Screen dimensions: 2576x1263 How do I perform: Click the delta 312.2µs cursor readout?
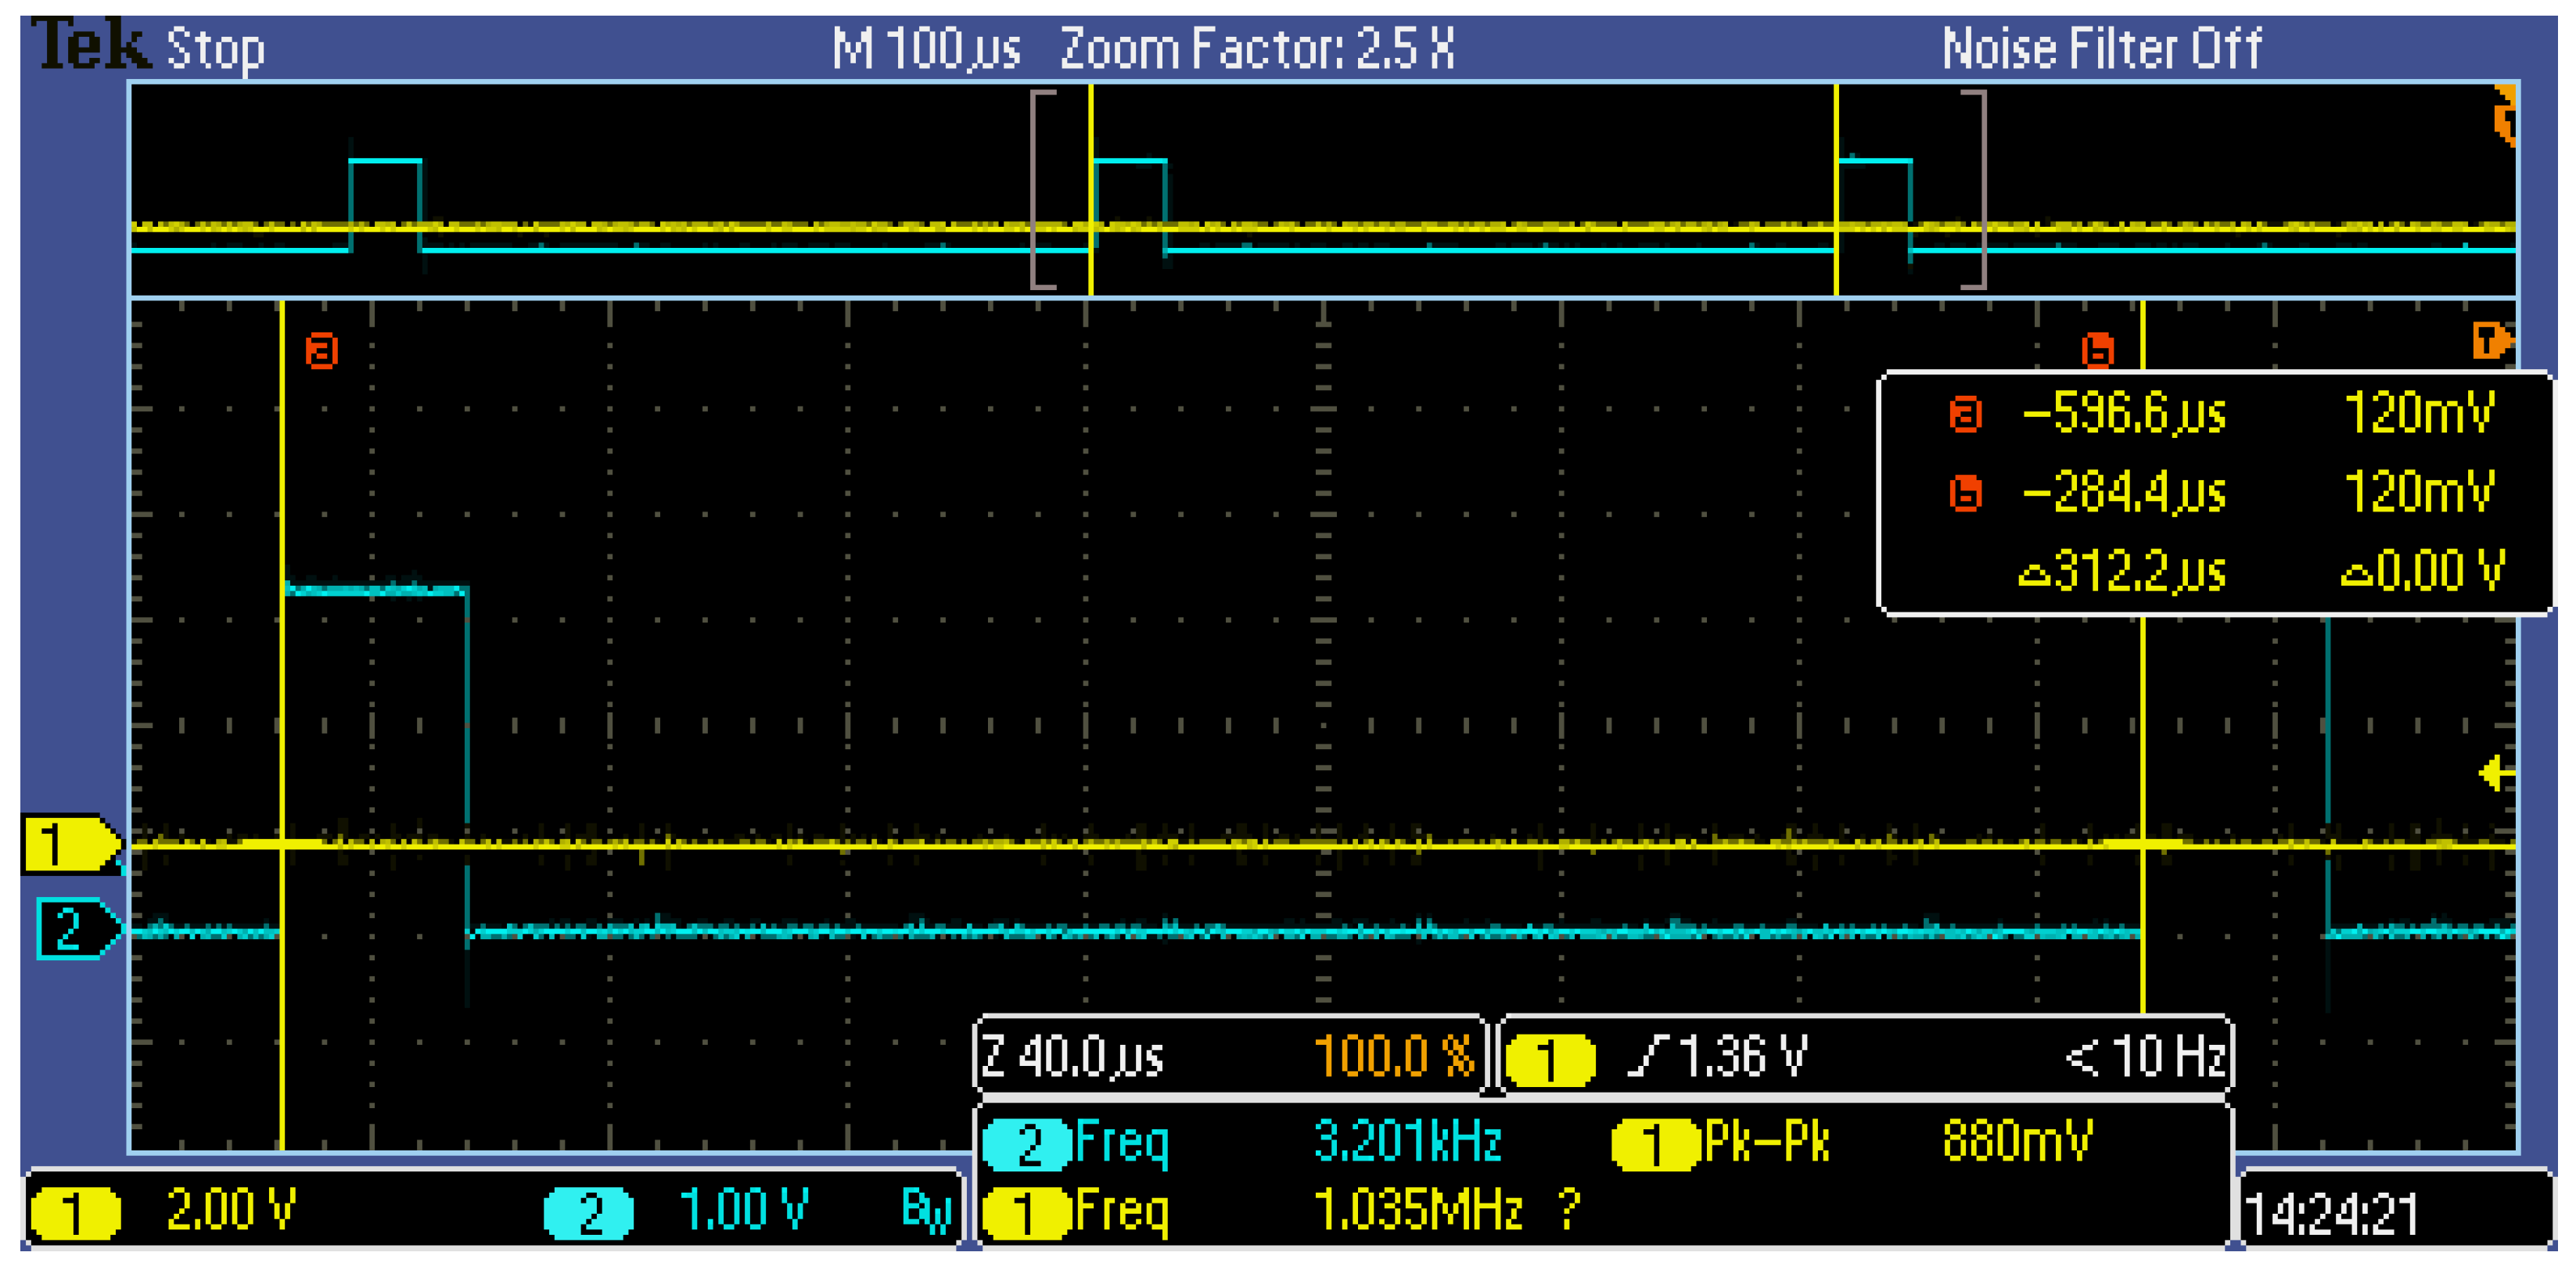[2122, 572]
